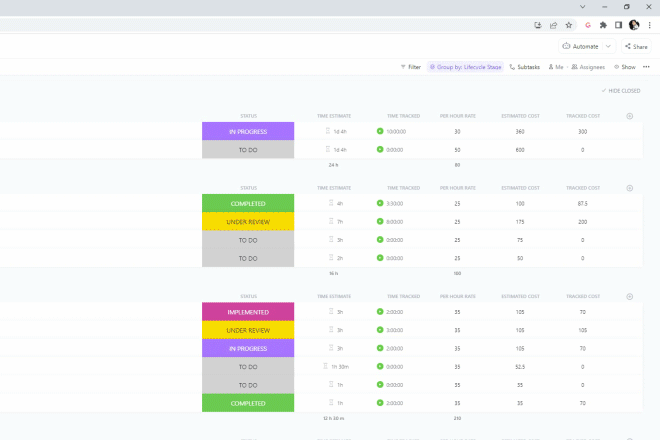Click the pink IMPLEMENTED status cell
Image resolution: width=660 pixels, height=440 pixels.
pyautogui.click(x=248, y=312)
